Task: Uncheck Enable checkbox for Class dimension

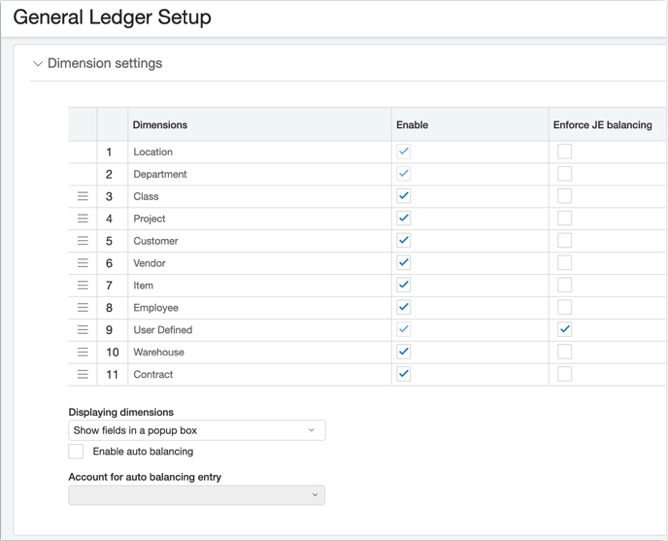Action: 404,197
